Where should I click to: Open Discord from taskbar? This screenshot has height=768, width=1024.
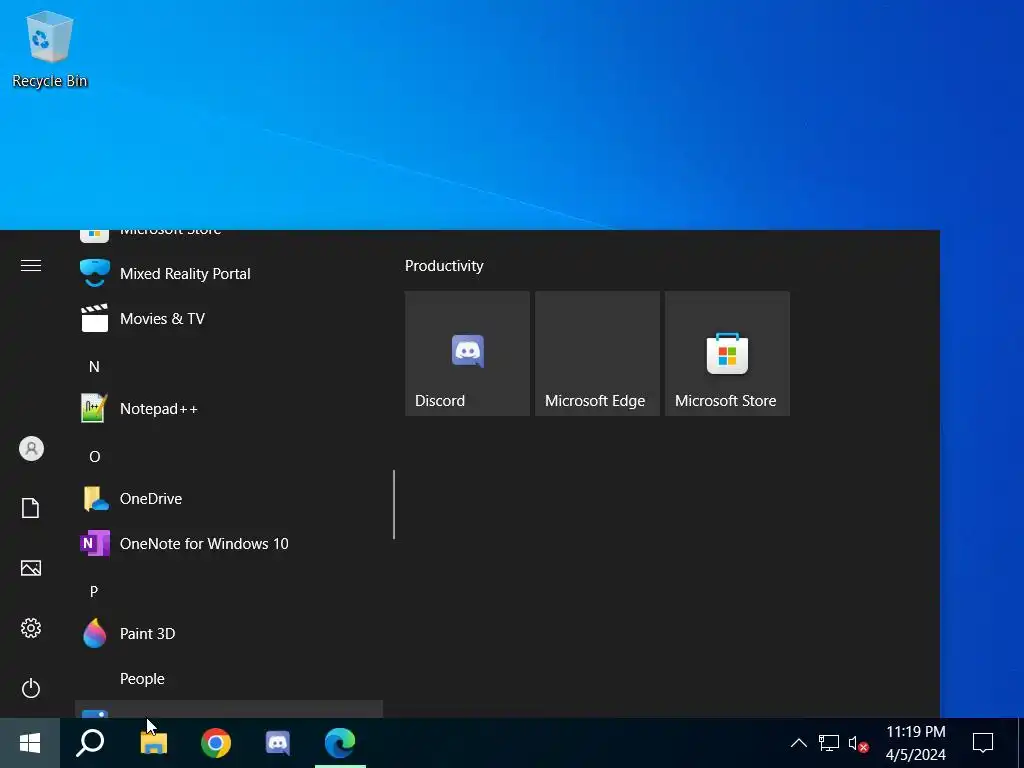point(278,743)
